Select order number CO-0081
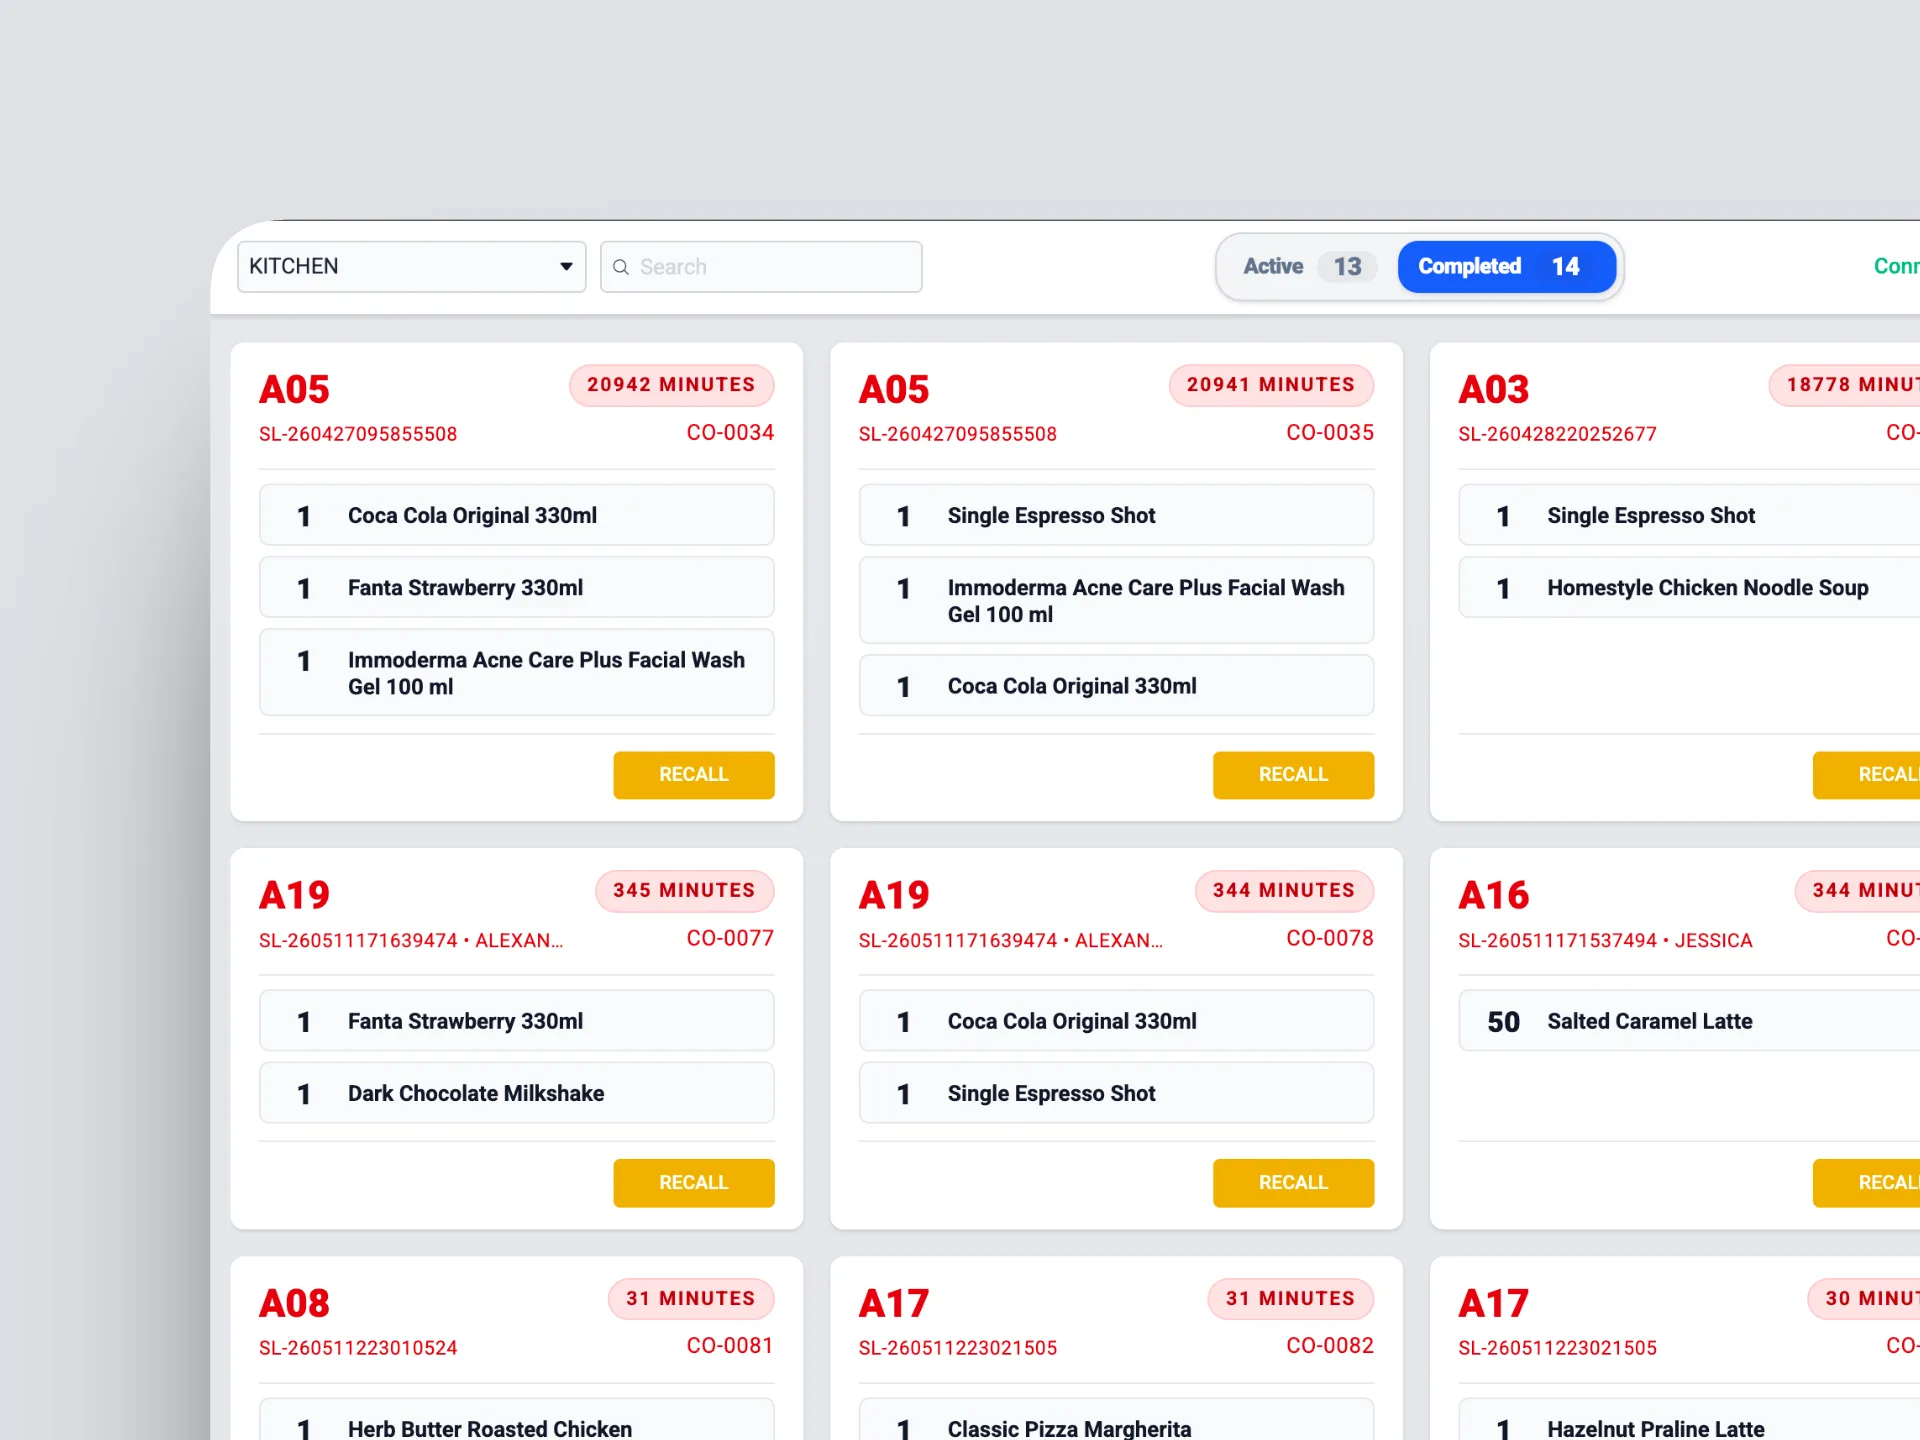 click(x=730, y=1346)
